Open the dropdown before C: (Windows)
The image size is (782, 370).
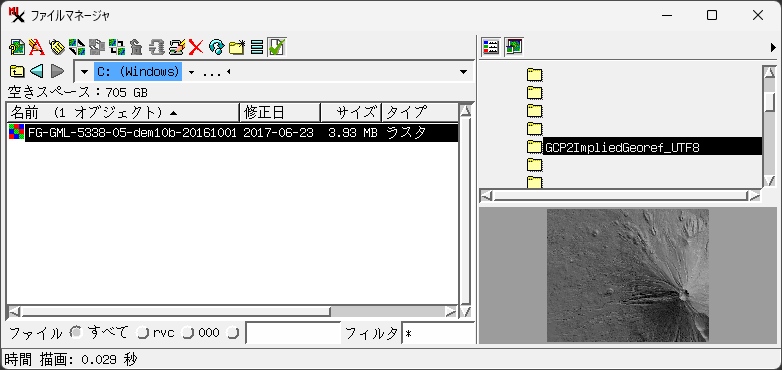point(84,72)
